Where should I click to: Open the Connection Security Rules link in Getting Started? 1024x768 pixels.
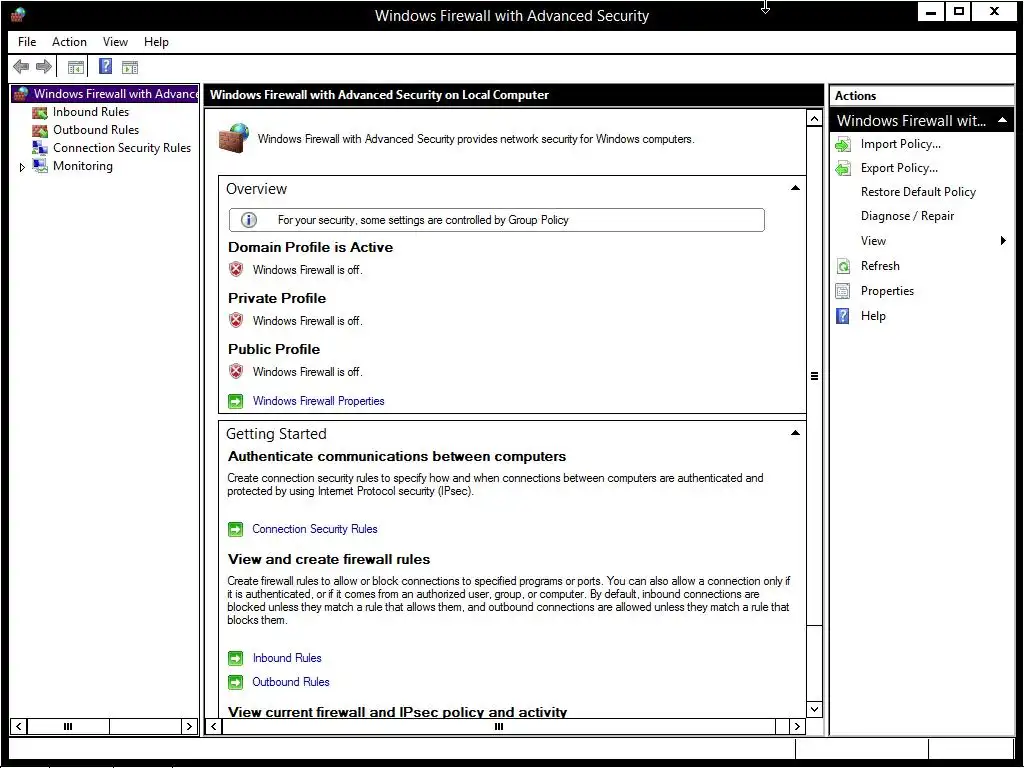(x=315, y=529)
